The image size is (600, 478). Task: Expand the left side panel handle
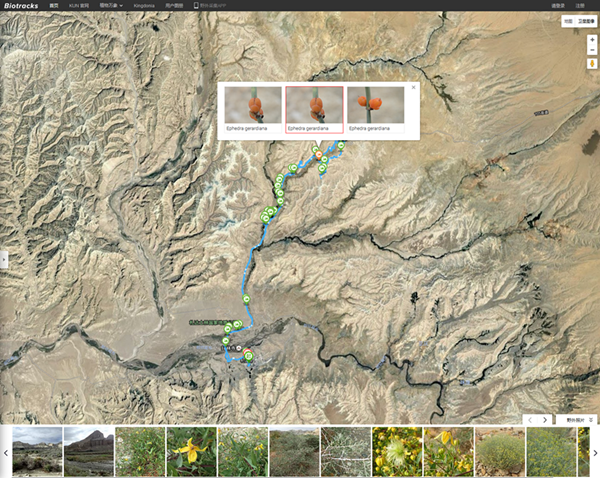[x=4, y=260]
